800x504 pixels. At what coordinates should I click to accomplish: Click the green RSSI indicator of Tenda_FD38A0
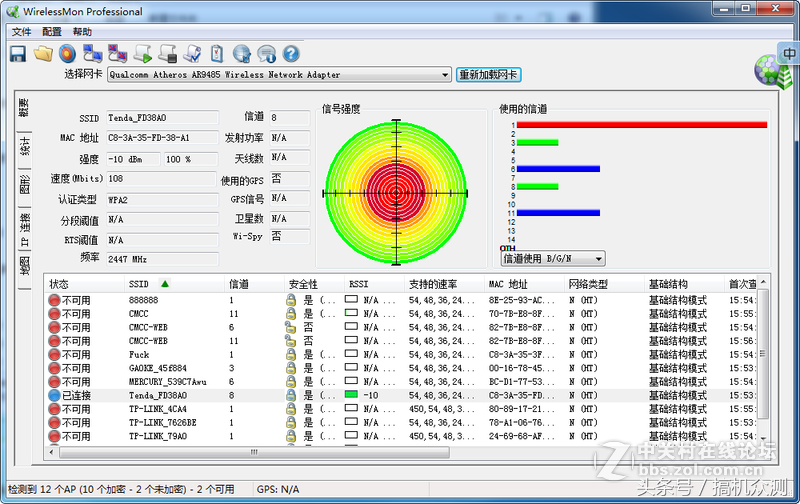coord(351,394)
